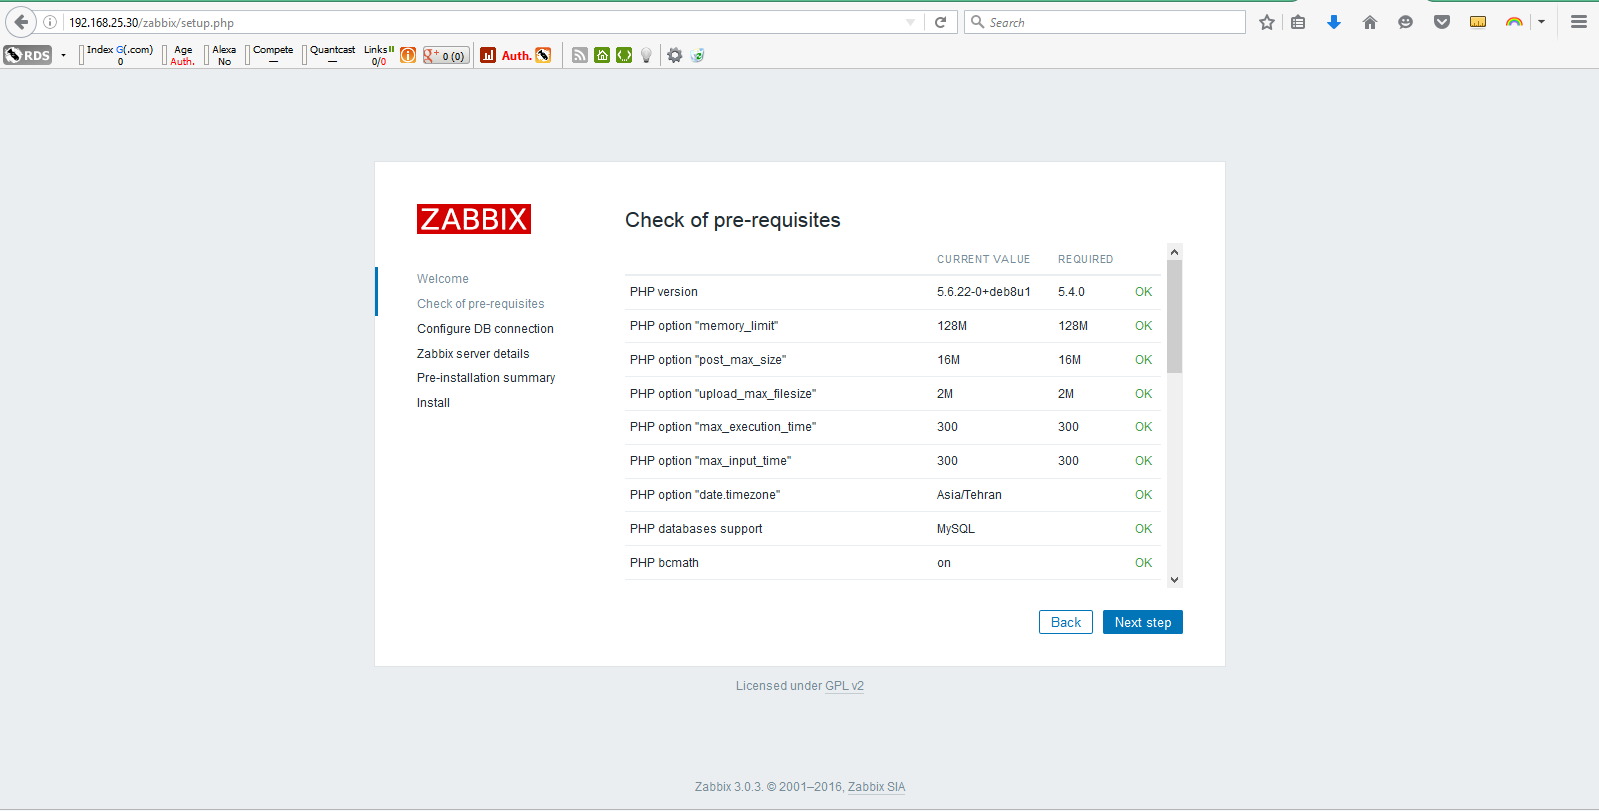Select the Welcome step in setup sidebar

(x=443, y=279)
